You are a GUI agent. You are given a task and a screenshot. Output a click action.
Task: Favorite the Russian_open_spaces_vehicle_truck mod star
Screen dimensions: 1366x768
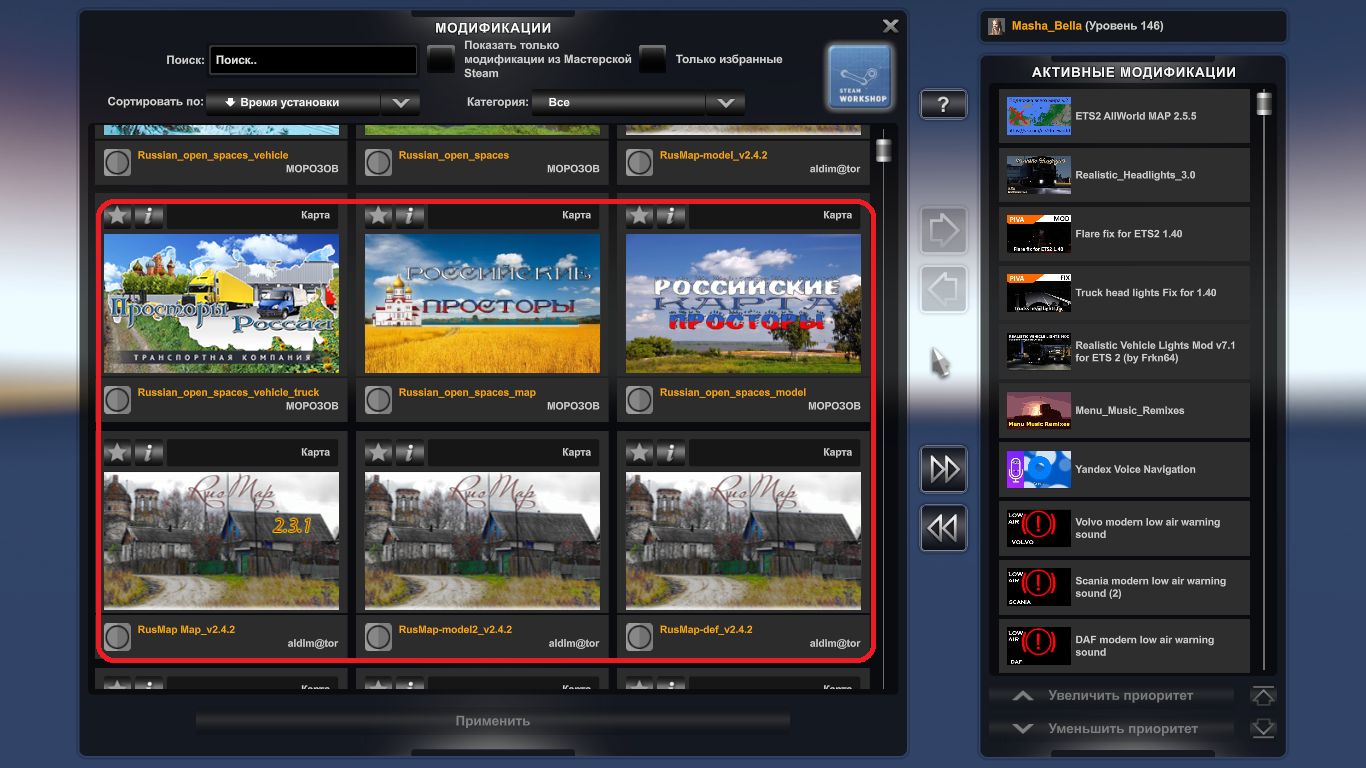click(x=118, y=215)
